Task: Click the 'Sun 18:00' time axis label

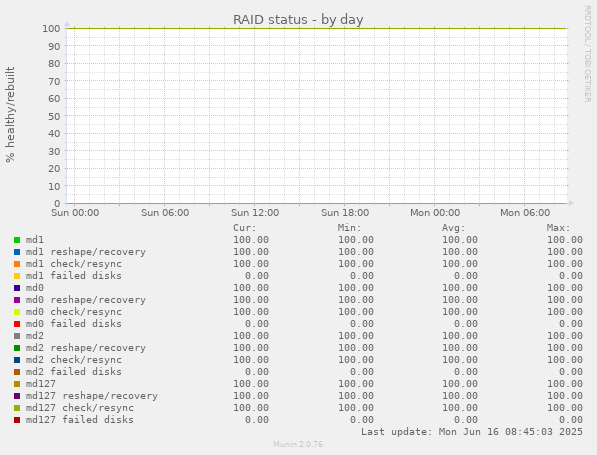Action: point(345,212)
